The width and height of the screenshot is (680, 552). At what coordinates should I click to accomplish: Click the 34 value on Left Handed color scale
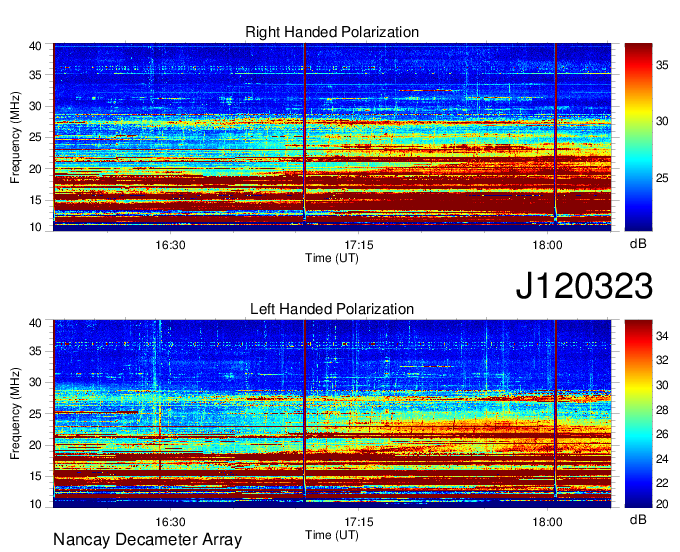[662, 336]
